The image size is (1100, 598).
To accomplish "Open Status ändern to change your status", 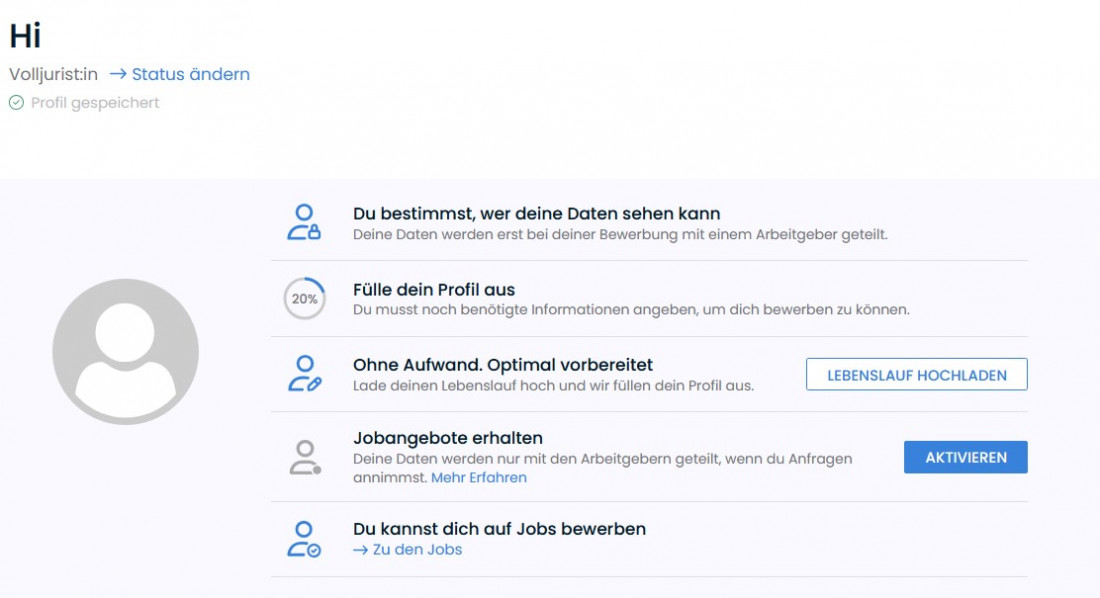I will pyautogui.click(x=192, y=74).
